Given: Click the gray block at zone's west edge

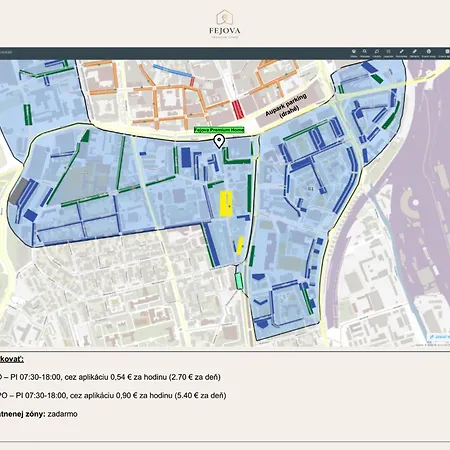Looking at the screenshot, I should click(18, 191).
